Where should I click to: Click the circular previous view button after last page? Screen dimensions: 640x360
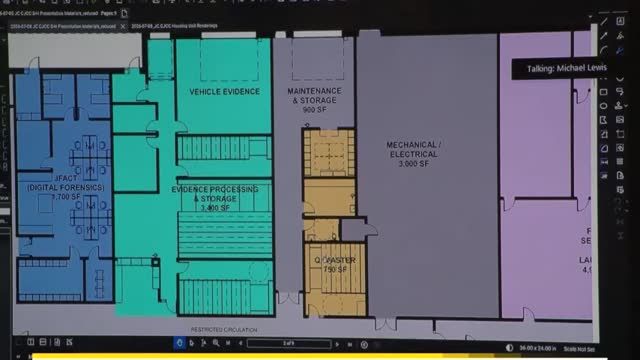click(x=364, y=345)
